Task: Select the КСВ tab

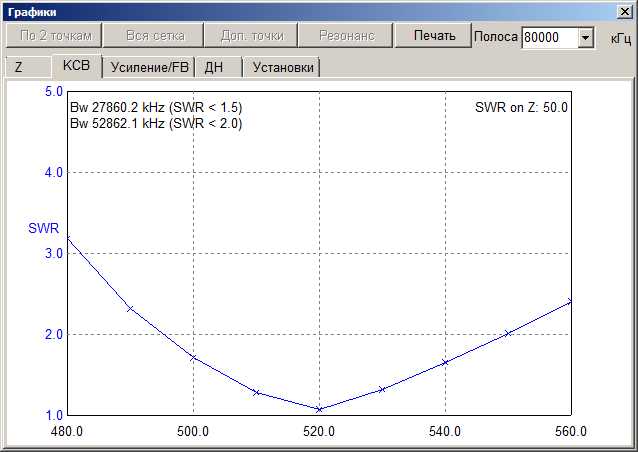Action: [x=76, y=67]
